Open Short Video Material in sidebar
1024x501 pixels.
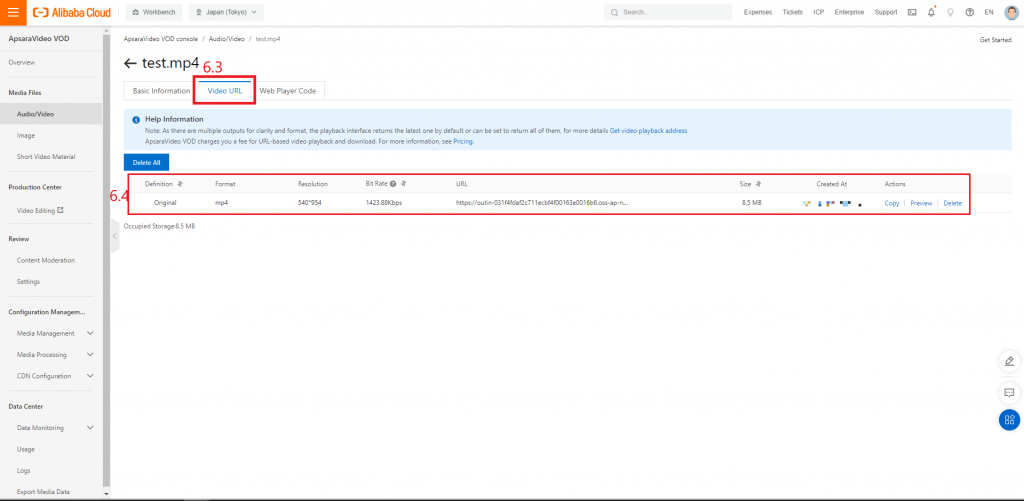pyautogui.click(x=46, y=157)
